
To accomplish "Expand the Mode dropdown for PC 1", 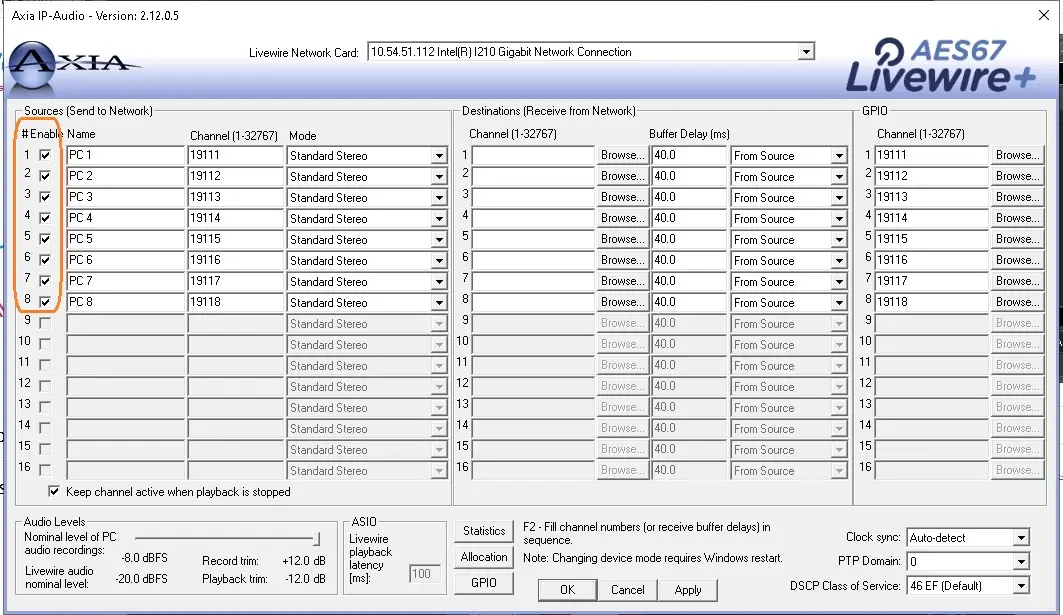I will point(438,156).
